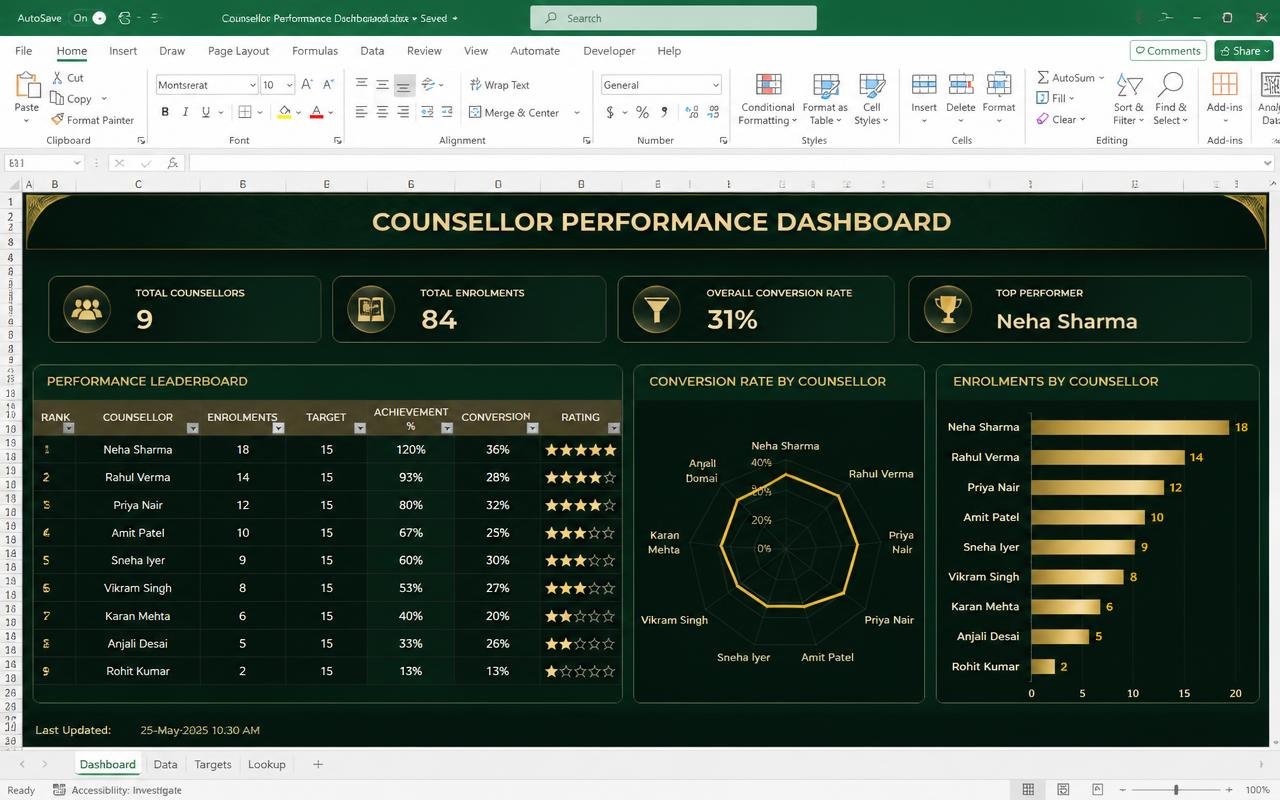Decrease font size with smaller A

pos(329,85)
